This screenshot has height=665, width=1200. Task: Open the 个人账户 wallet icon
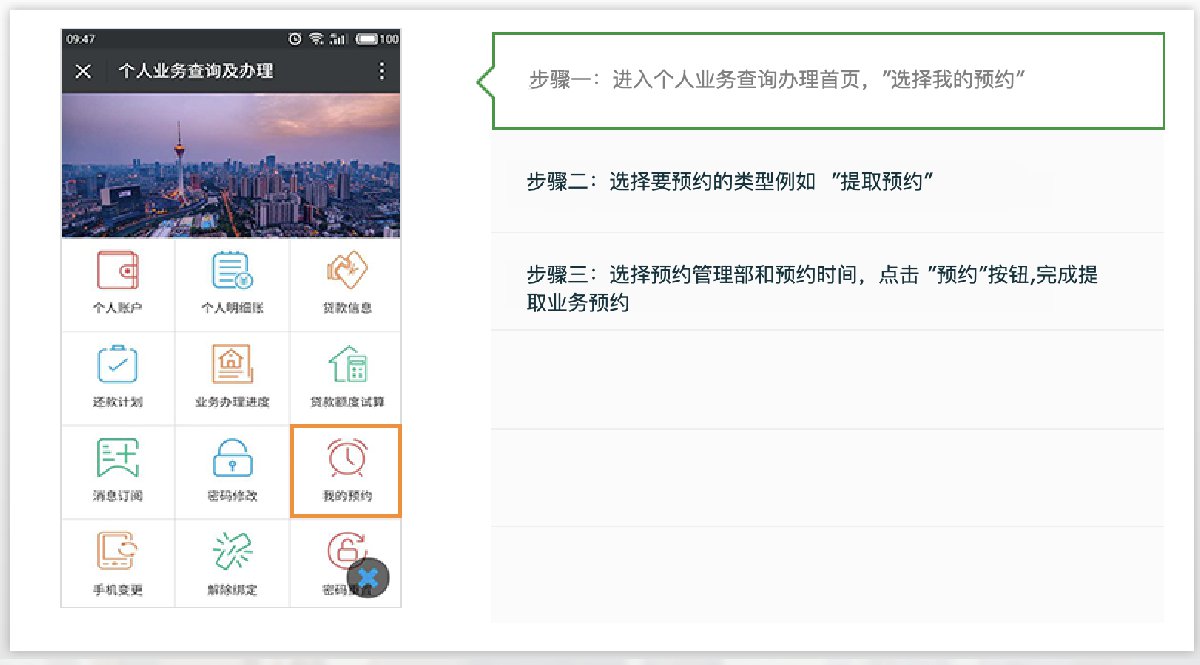(118, 272)
